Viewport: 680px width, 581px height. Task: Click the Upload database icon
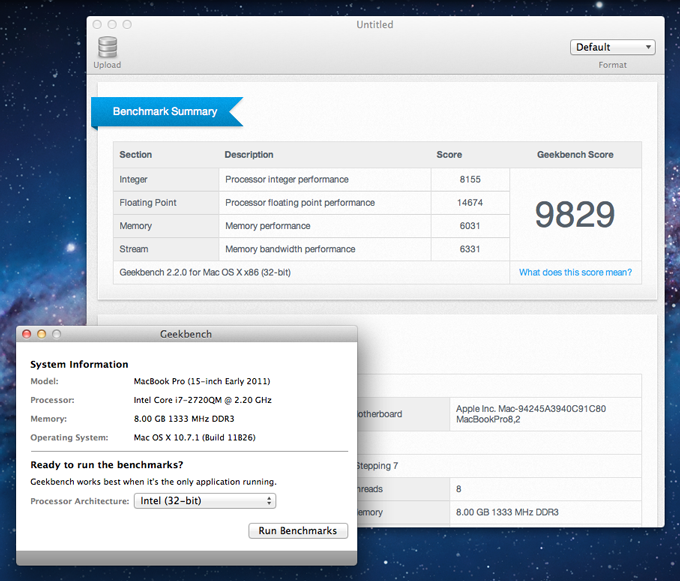click(107, 47)
